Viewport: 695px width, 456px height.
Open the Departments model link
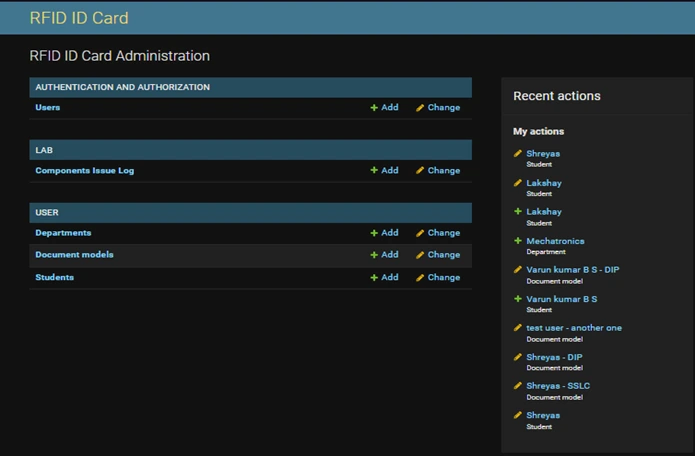pos(63,233)
